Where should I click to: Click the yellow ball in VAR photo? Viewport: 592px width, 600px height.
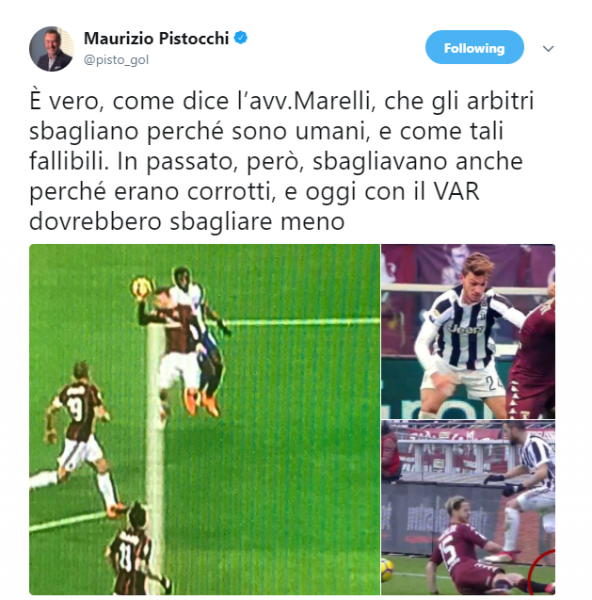click(x=142, y=288)
